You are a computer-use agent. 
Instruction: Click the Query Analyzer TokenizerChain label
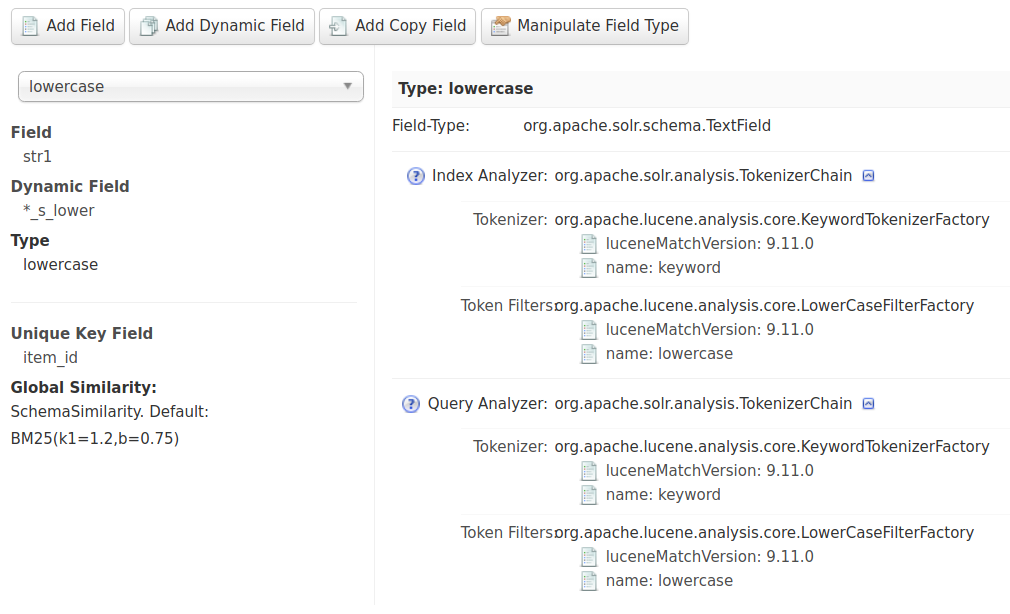tap(703, 404)
